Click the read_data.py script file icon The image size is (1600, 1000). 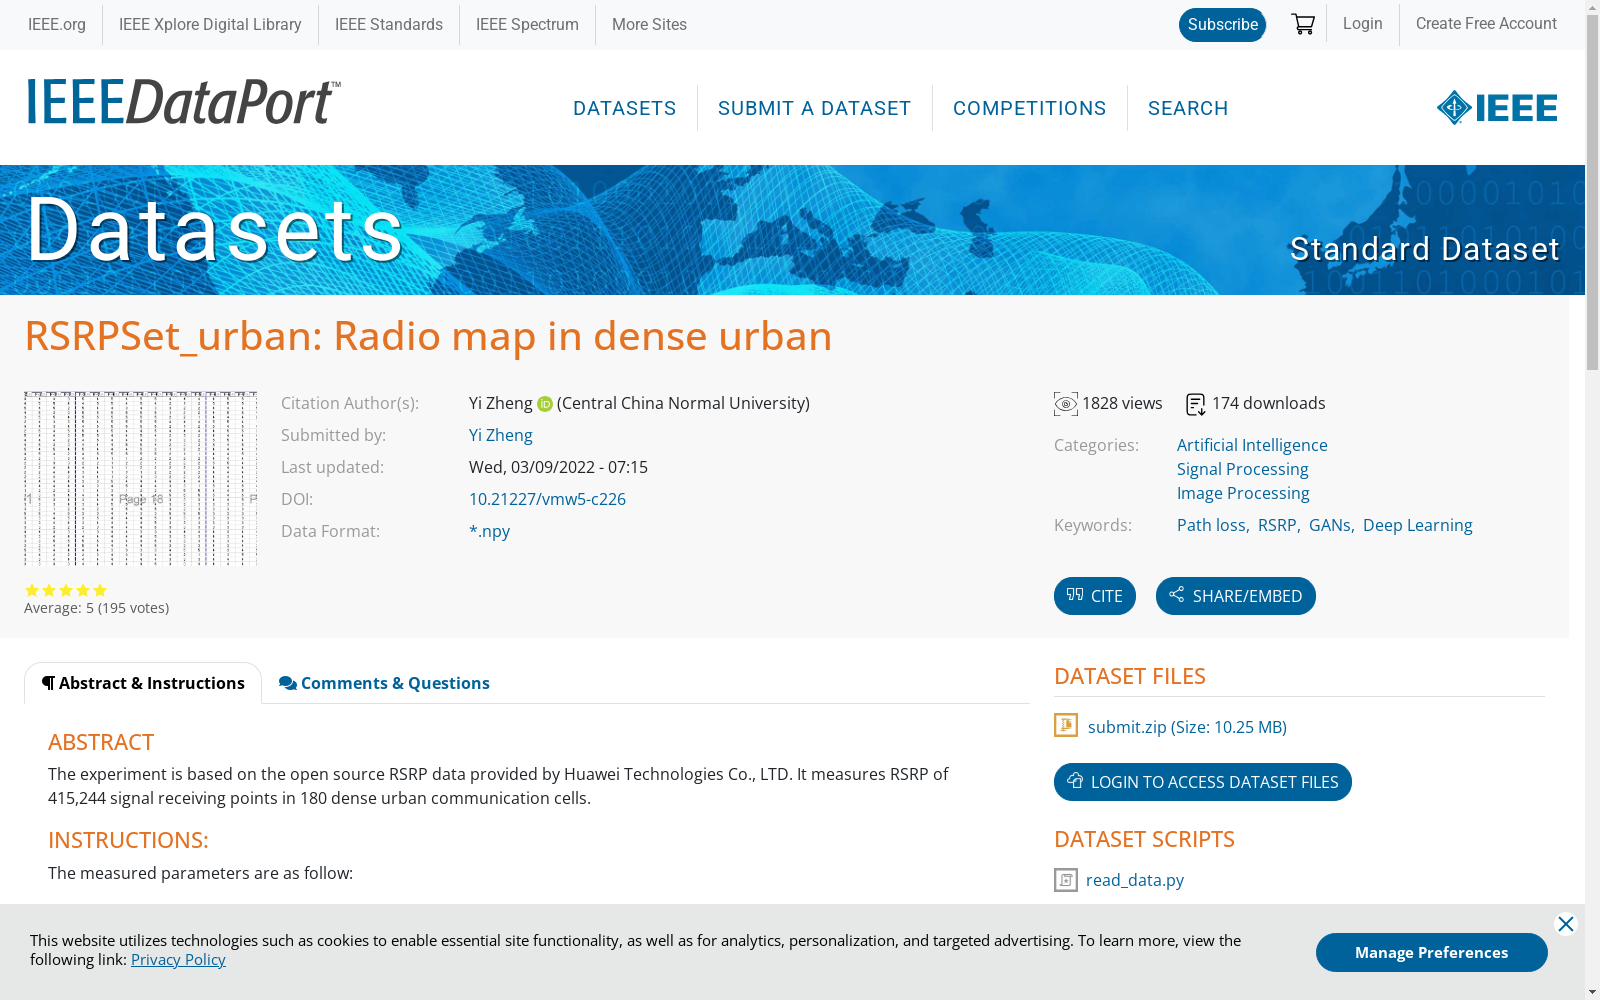click(x=1066, y=880)
